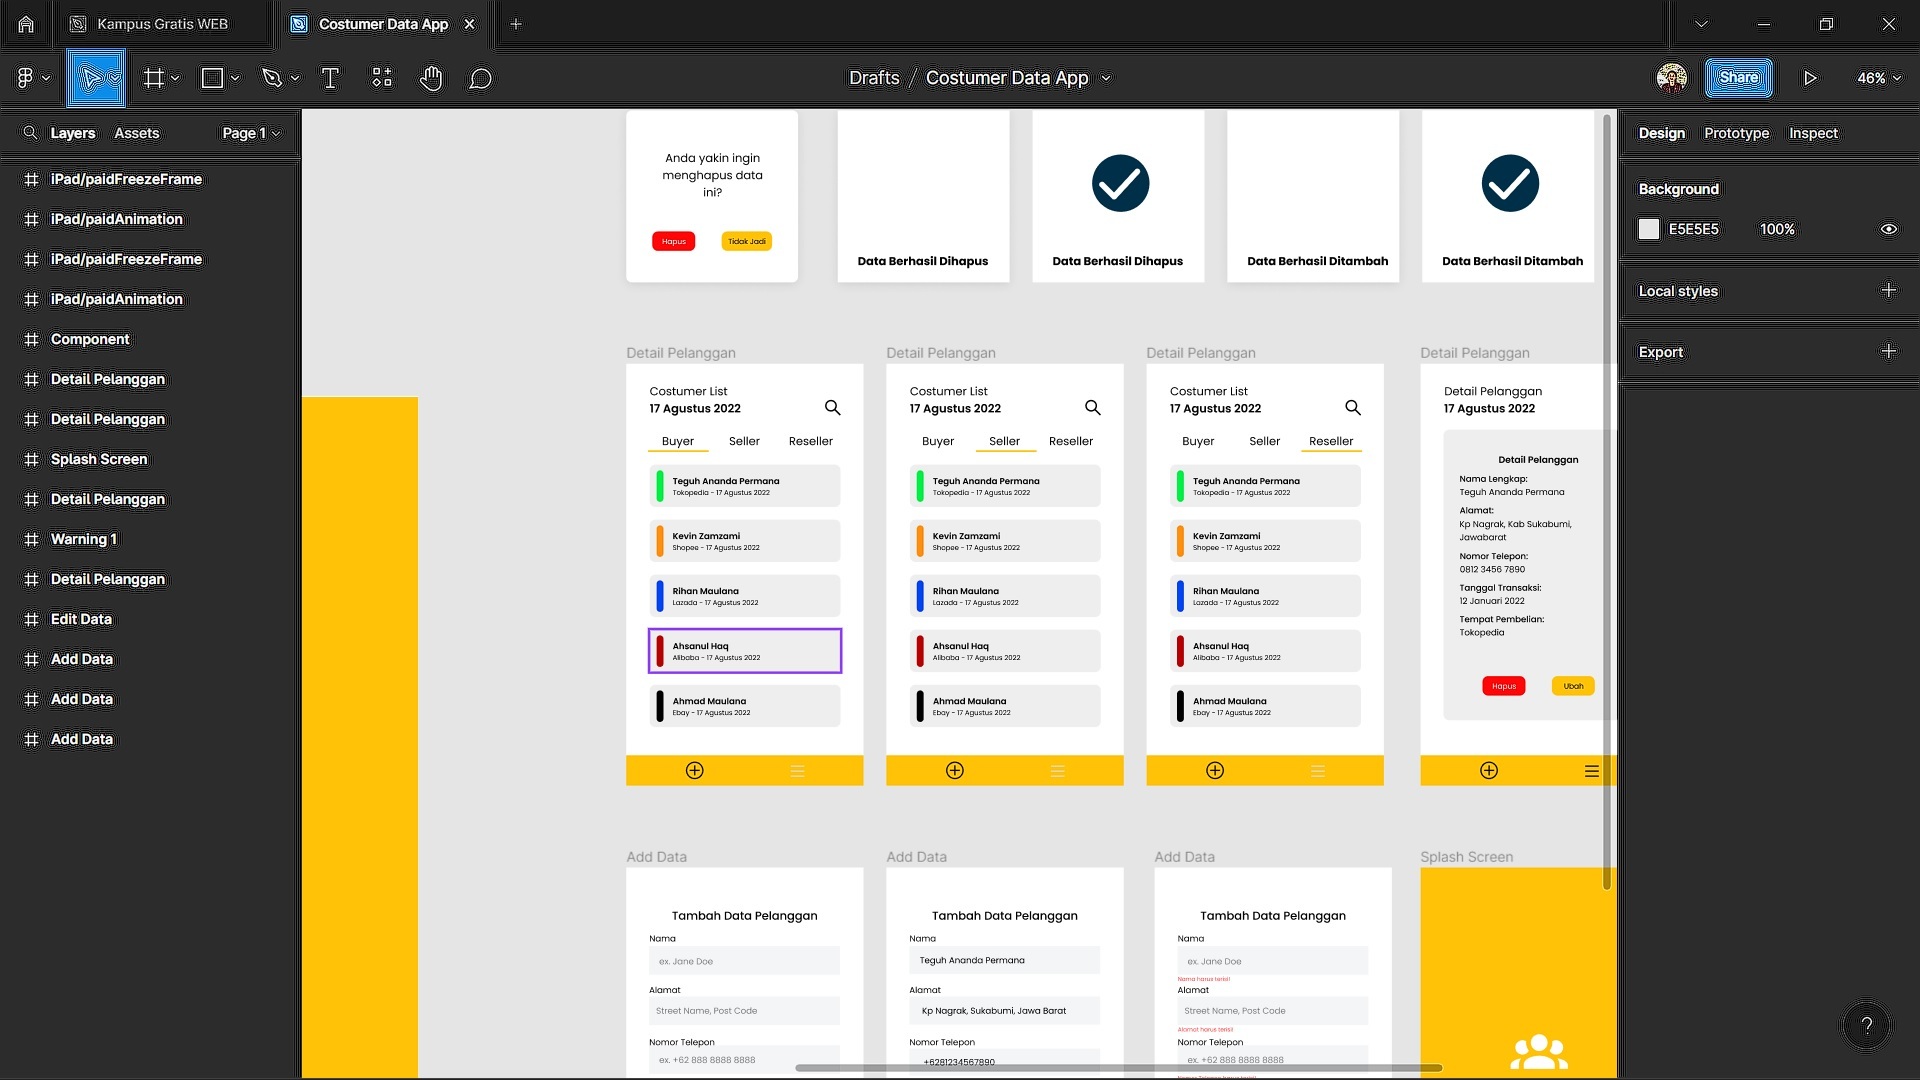Image resolution: width=1920 pixels, height=1080 pixels.
Task: Add a local style with plus
Action: [x=1888, y=290]
